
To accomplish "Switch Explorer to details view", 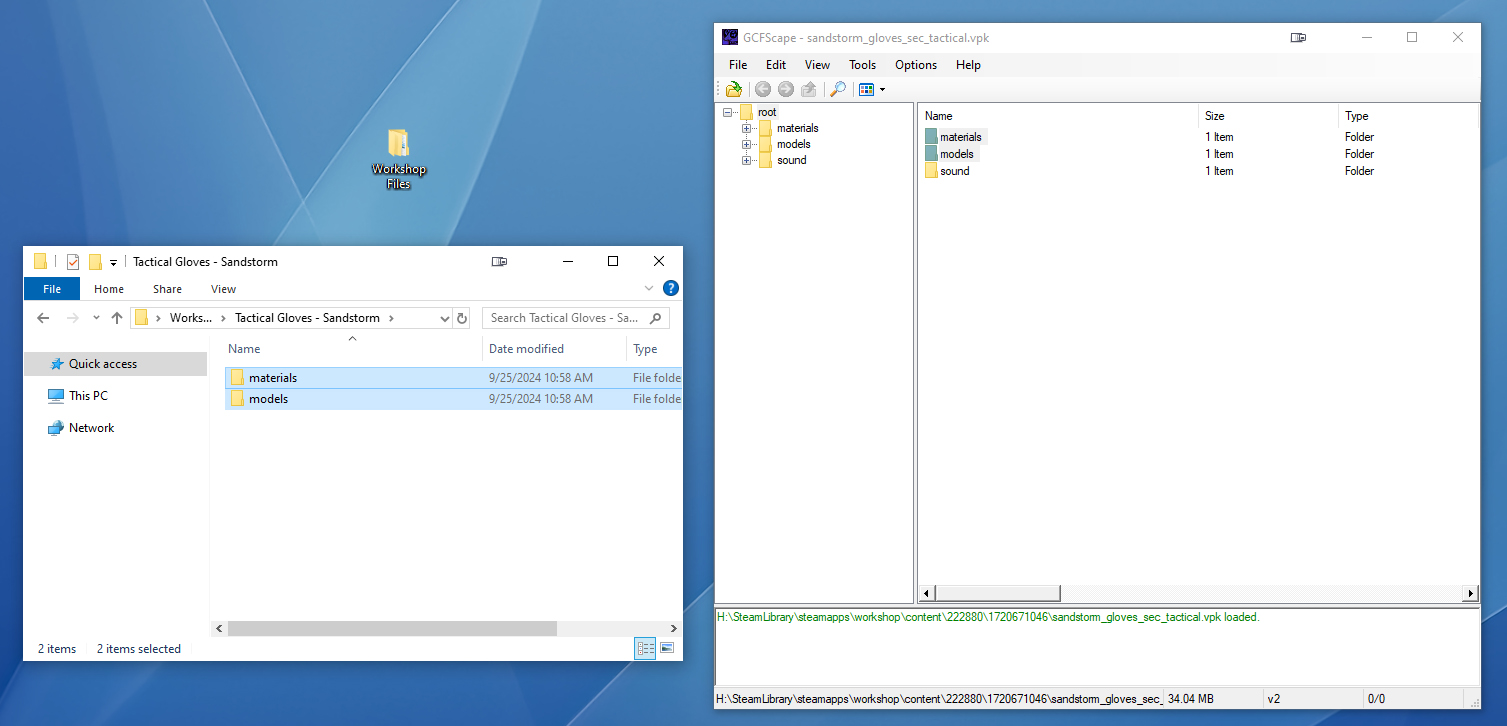I will pos(645,648).
